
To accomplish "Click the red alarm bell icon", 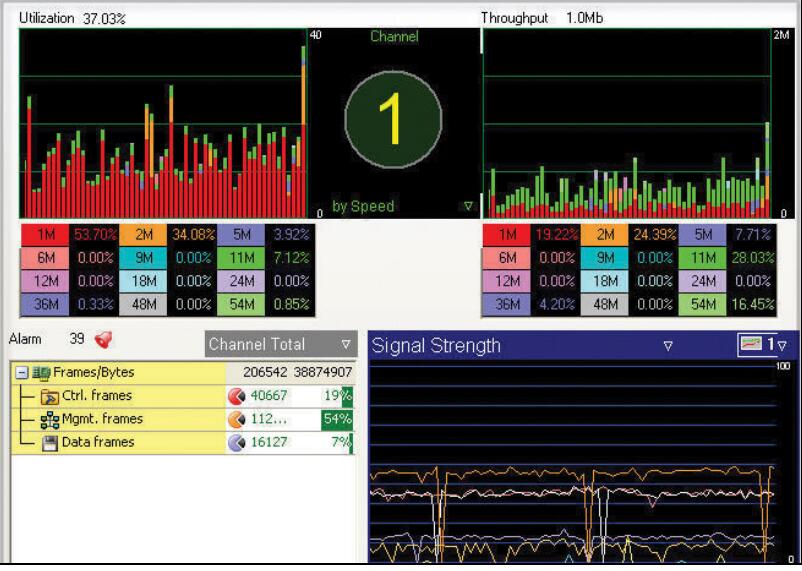I will click(x=103, y=339).
